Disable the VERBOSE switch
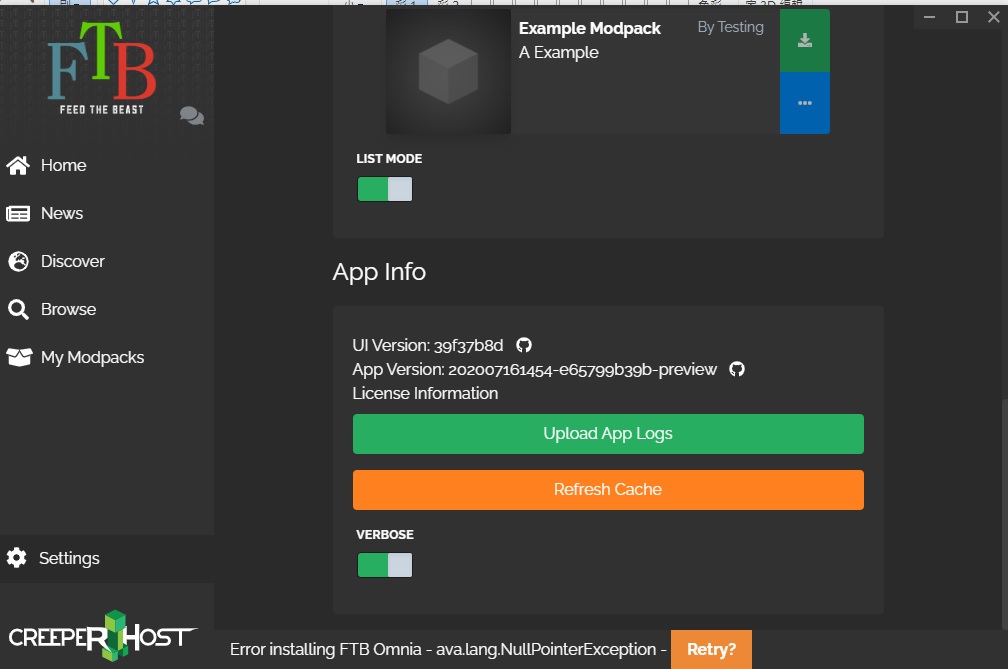The image size is (1008, 669). [x=385, y=564]
